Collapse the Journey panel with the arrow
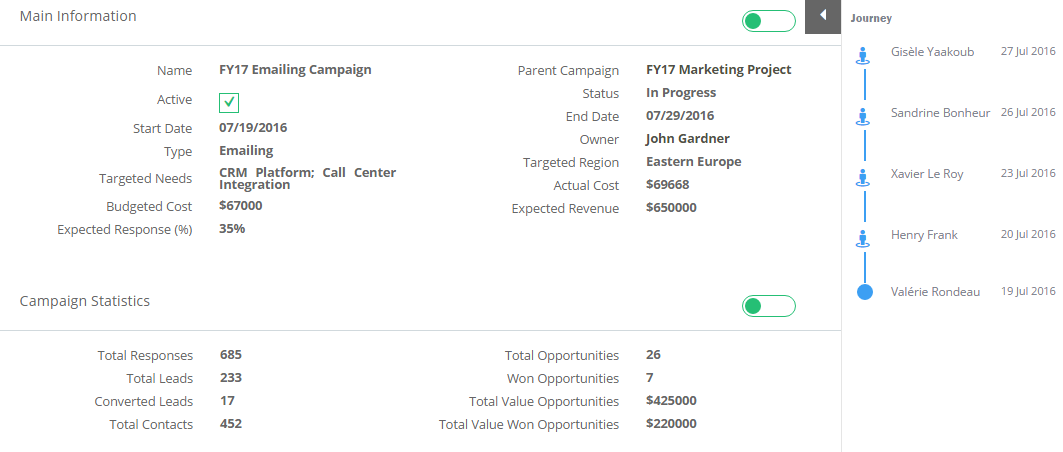Screen dimensions: 1063x452 pos(822,16)
